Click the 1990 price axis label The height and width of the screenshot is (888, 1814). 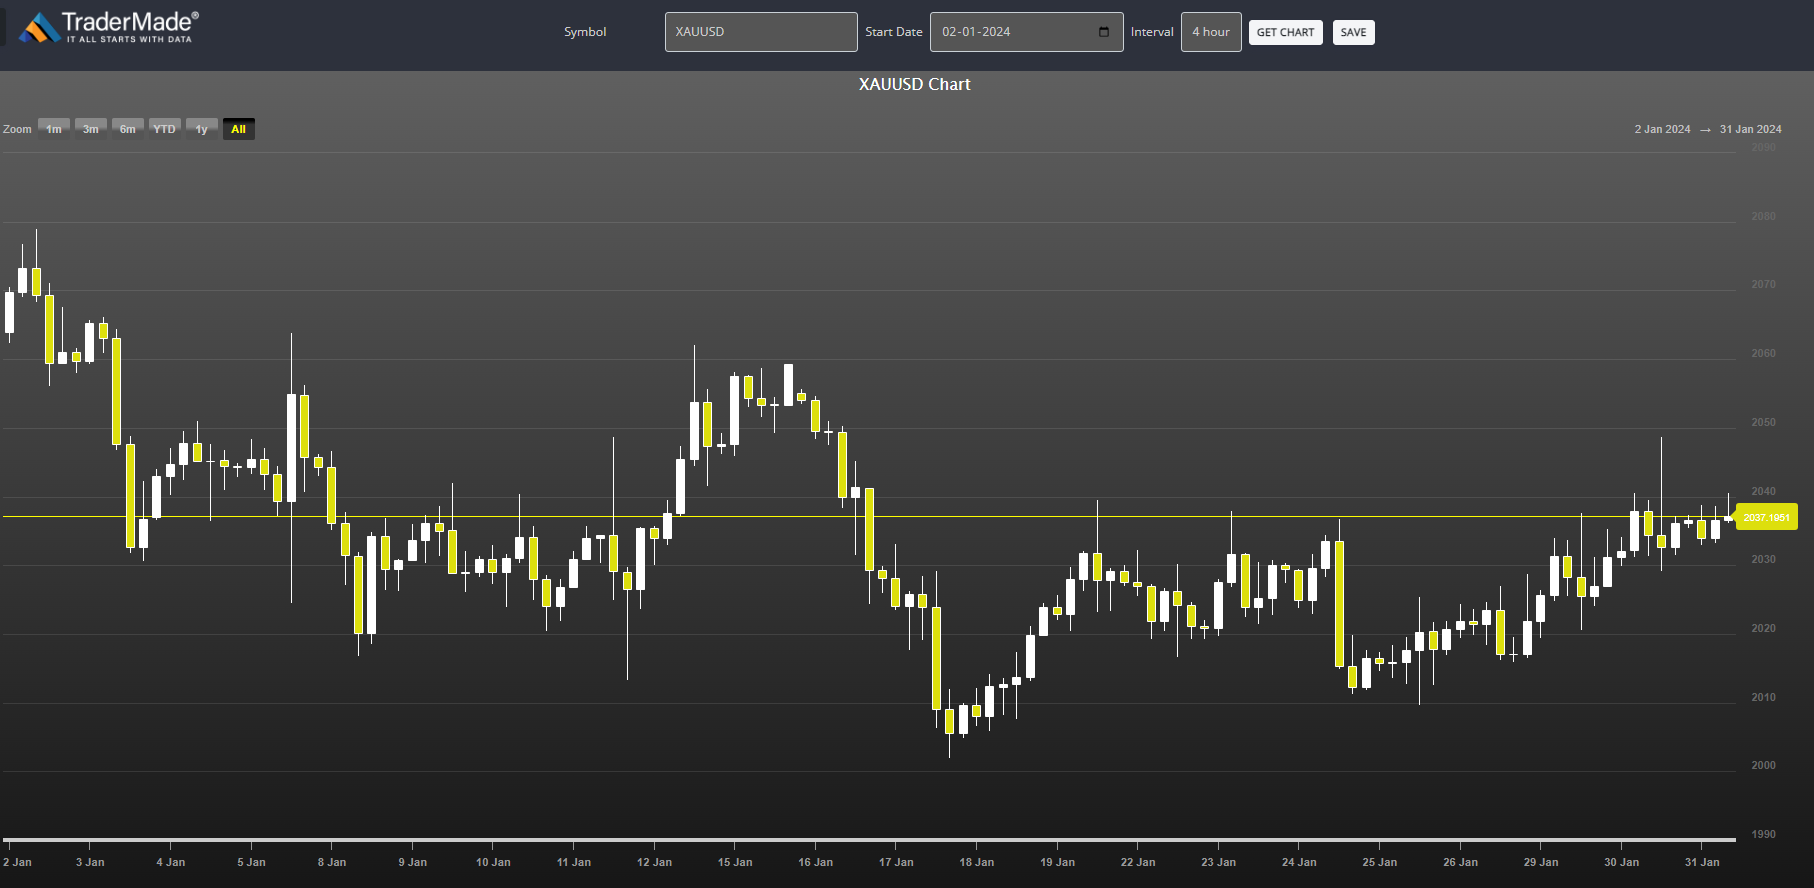(1764, 834)
